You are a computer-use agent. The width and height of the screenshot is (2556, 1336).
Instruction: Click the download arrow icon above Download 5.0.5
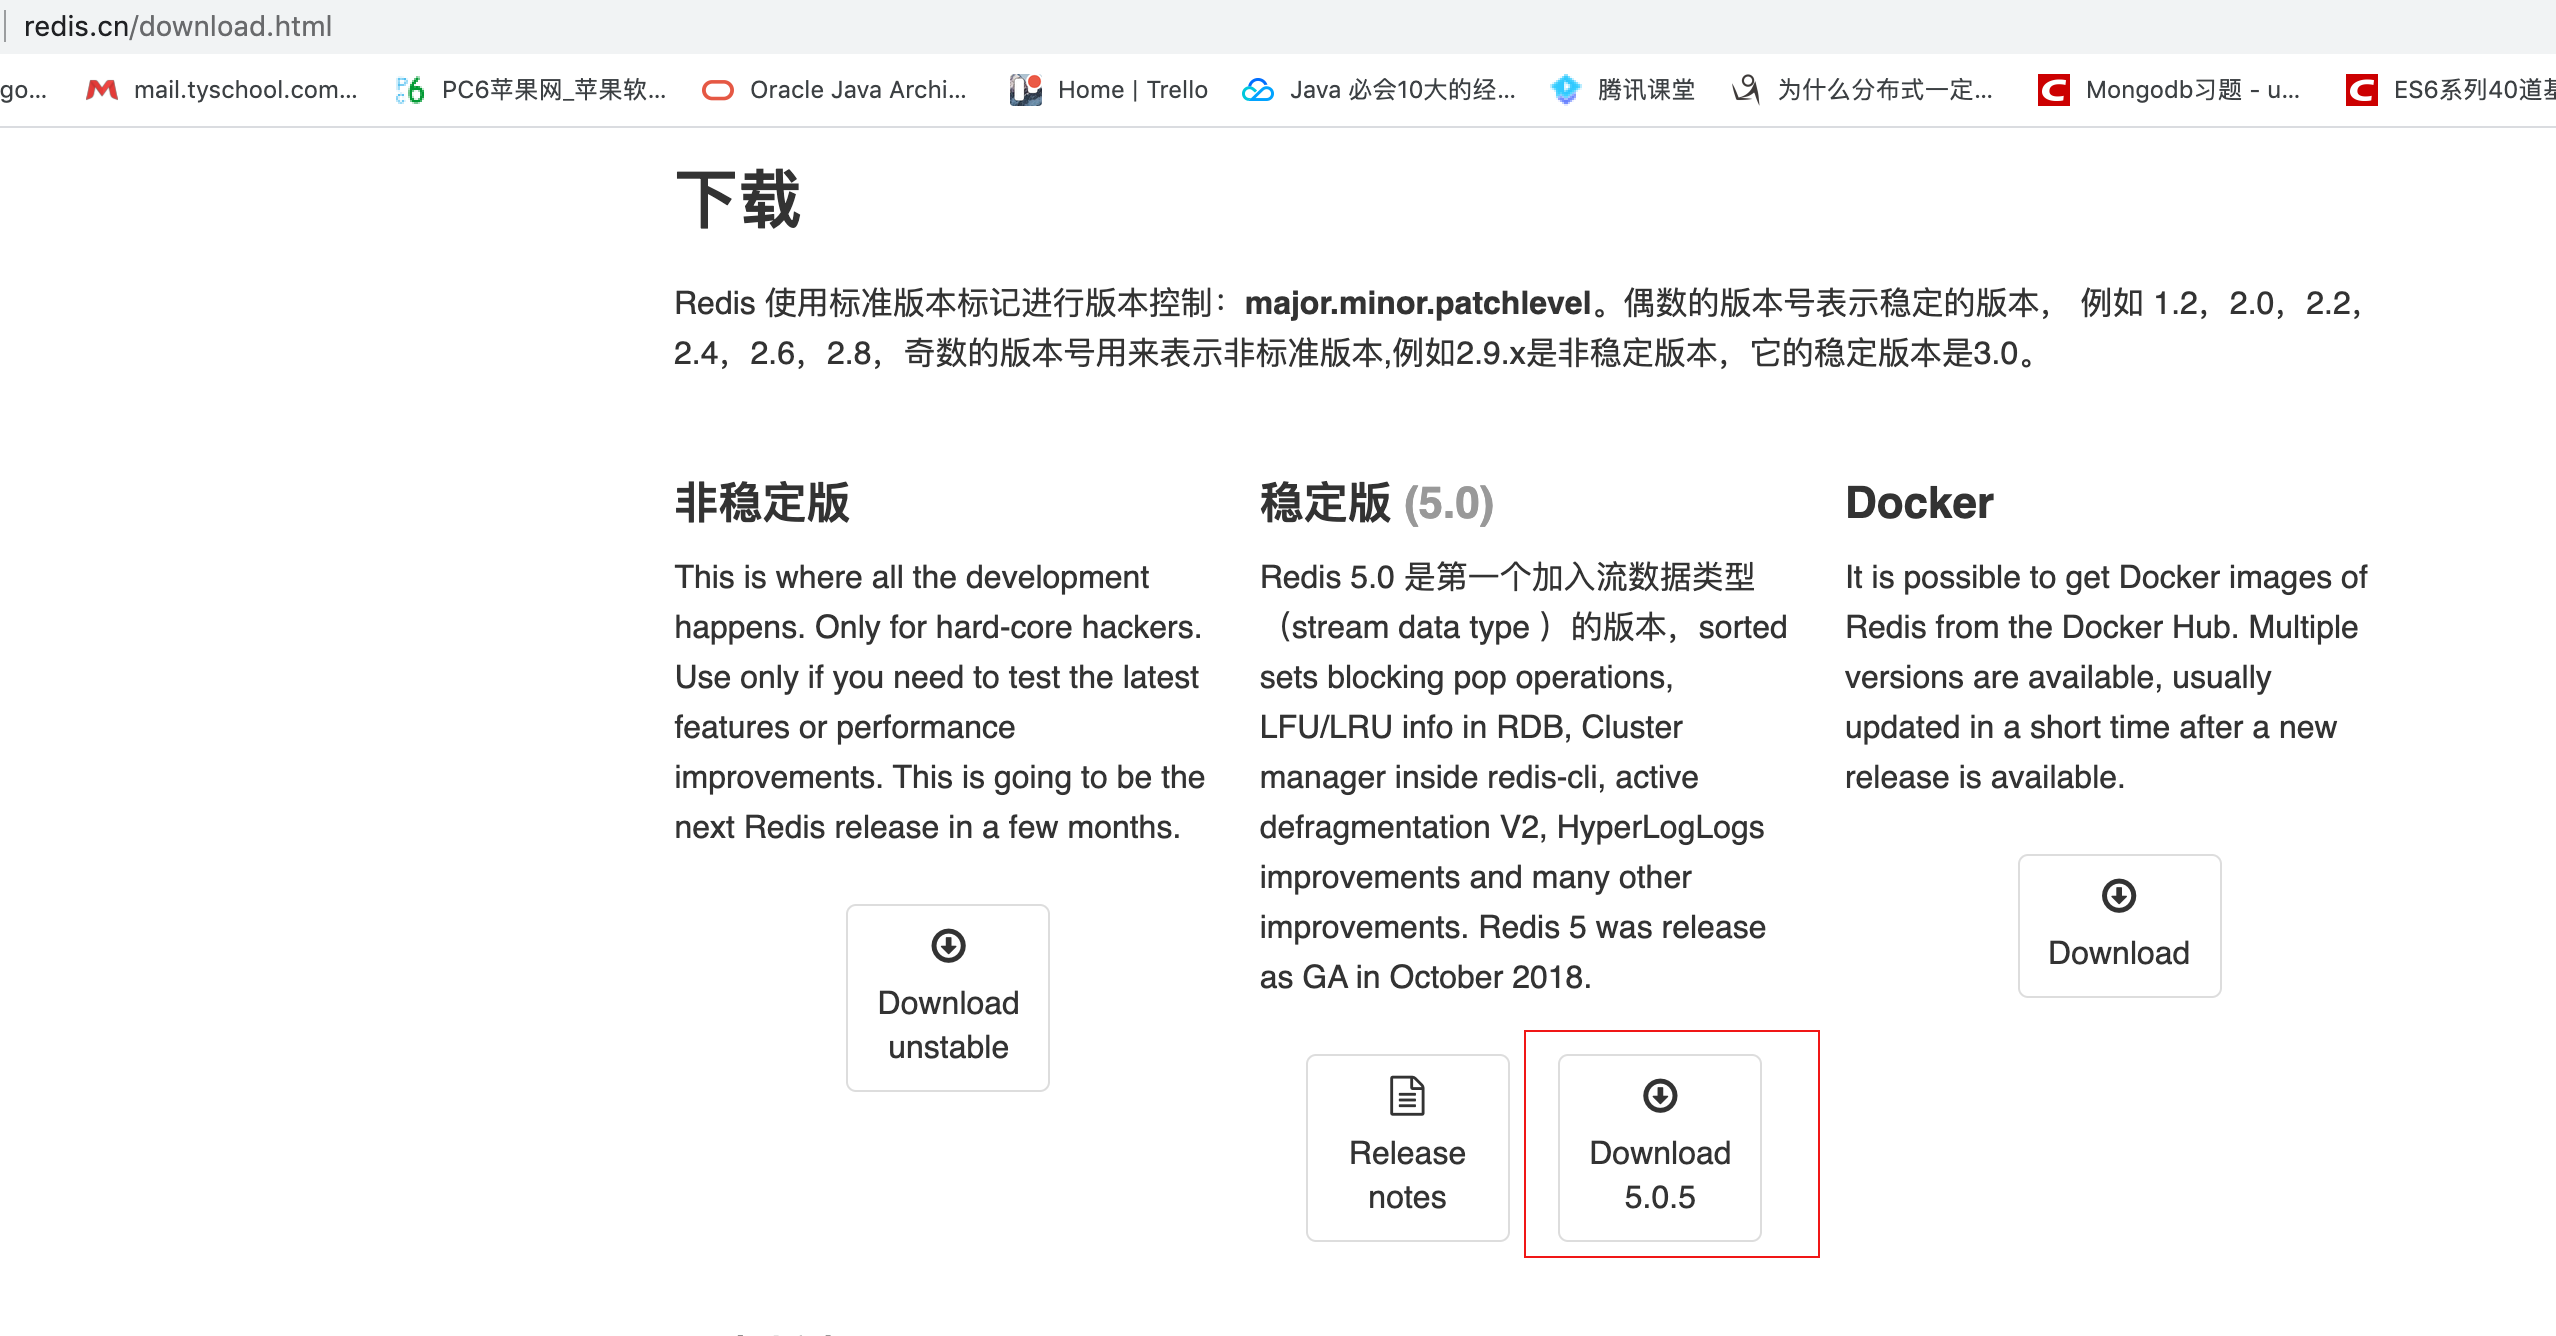[1660, 1095]
